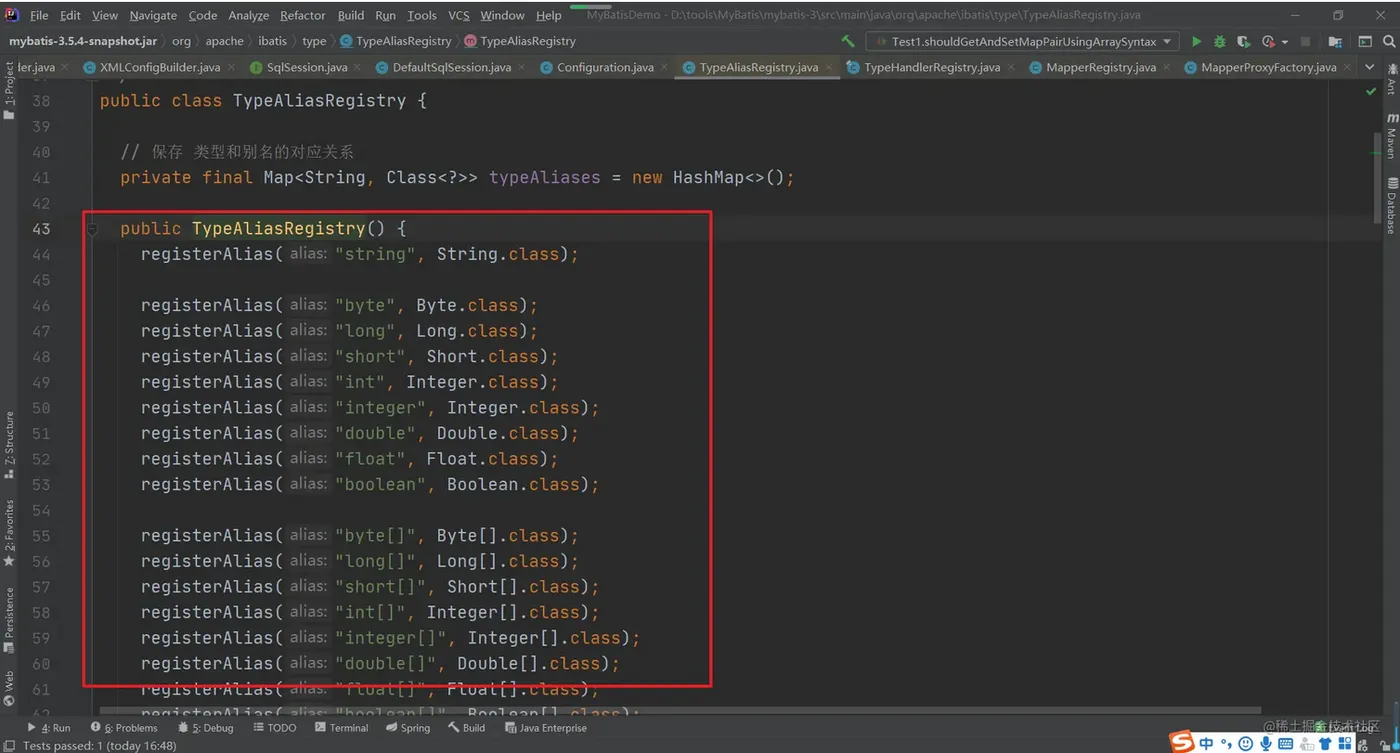The image size is (1400, 753).
Task: Start debugging with the bug icon
Action: point(1220,41)
